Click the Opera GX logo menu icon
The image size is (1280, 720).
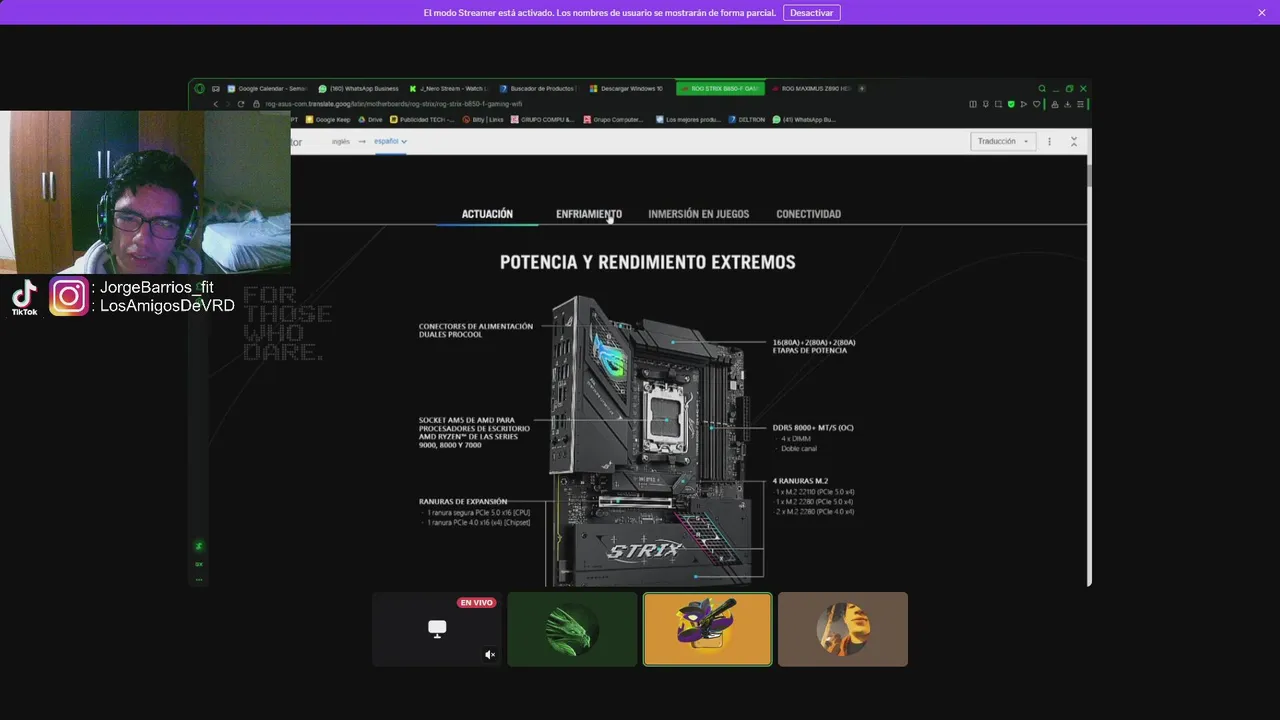click(x=199, y=88)
